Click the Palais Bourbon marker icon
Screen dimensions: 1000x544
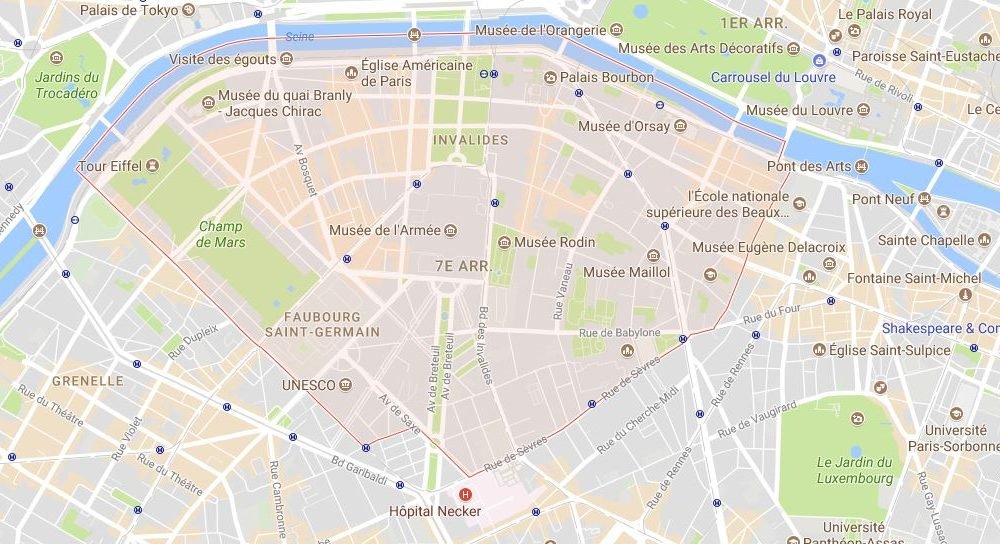tap(550, 78)
